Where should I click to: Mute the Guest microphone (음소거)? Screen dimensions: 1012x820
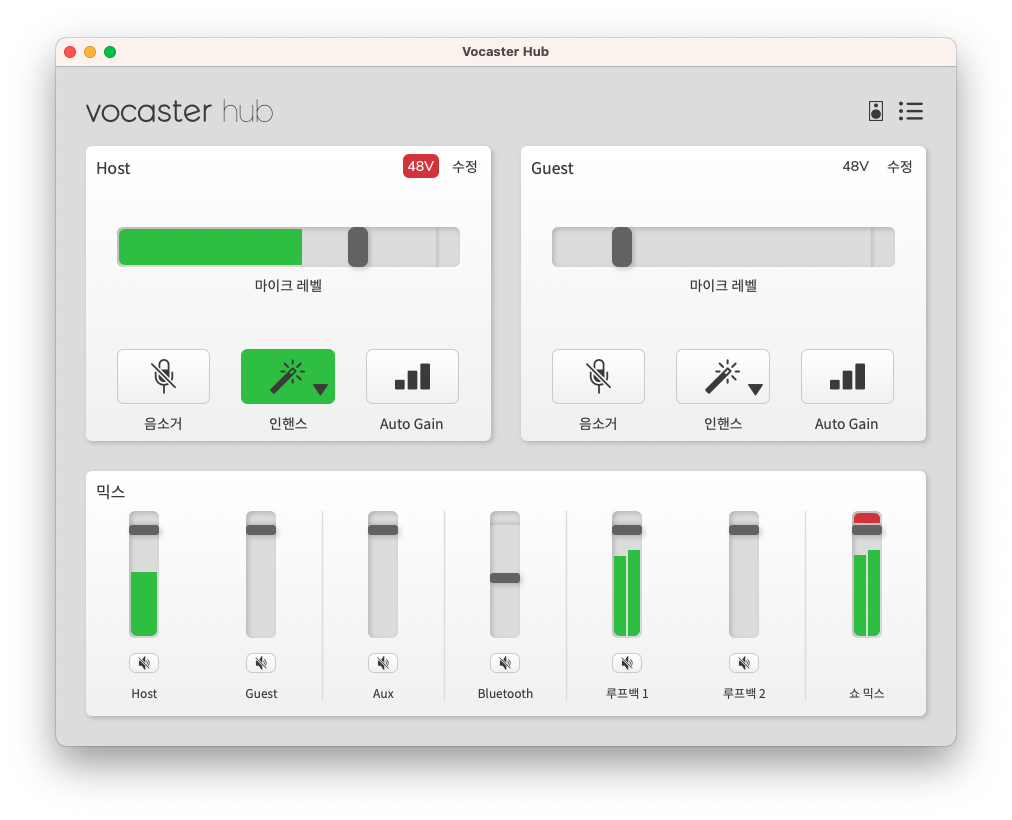tap(598, 377)
